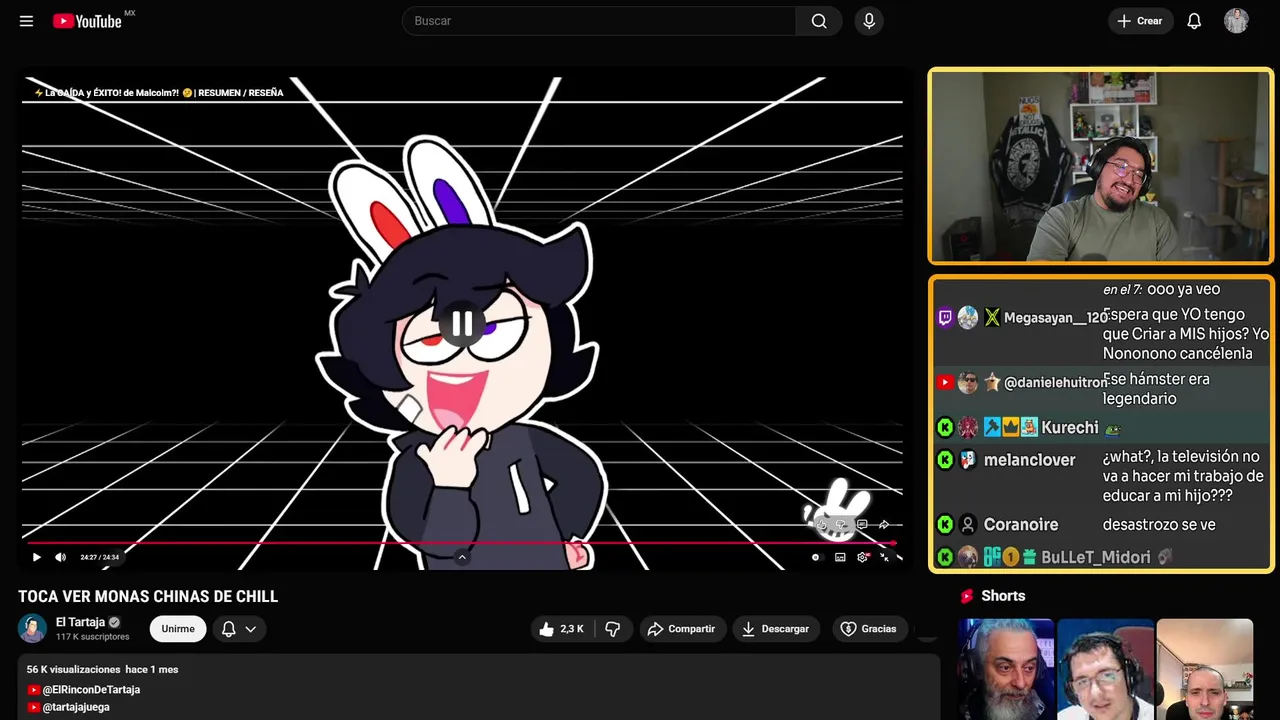Viewport: 1280px width, 720px height.
Task: Click chat username BuLLeT_Midori
Action: pos(1098,557)
